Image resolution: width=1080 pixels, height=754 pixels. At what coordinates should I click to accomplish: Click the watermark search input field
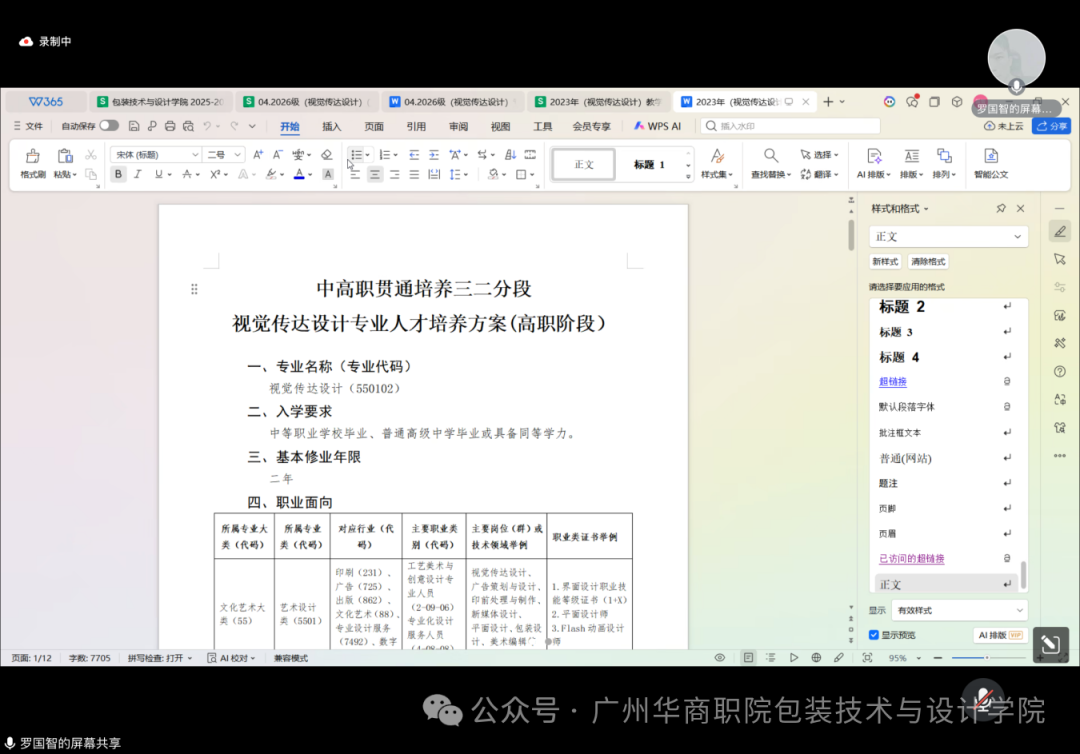pos(790,126)
